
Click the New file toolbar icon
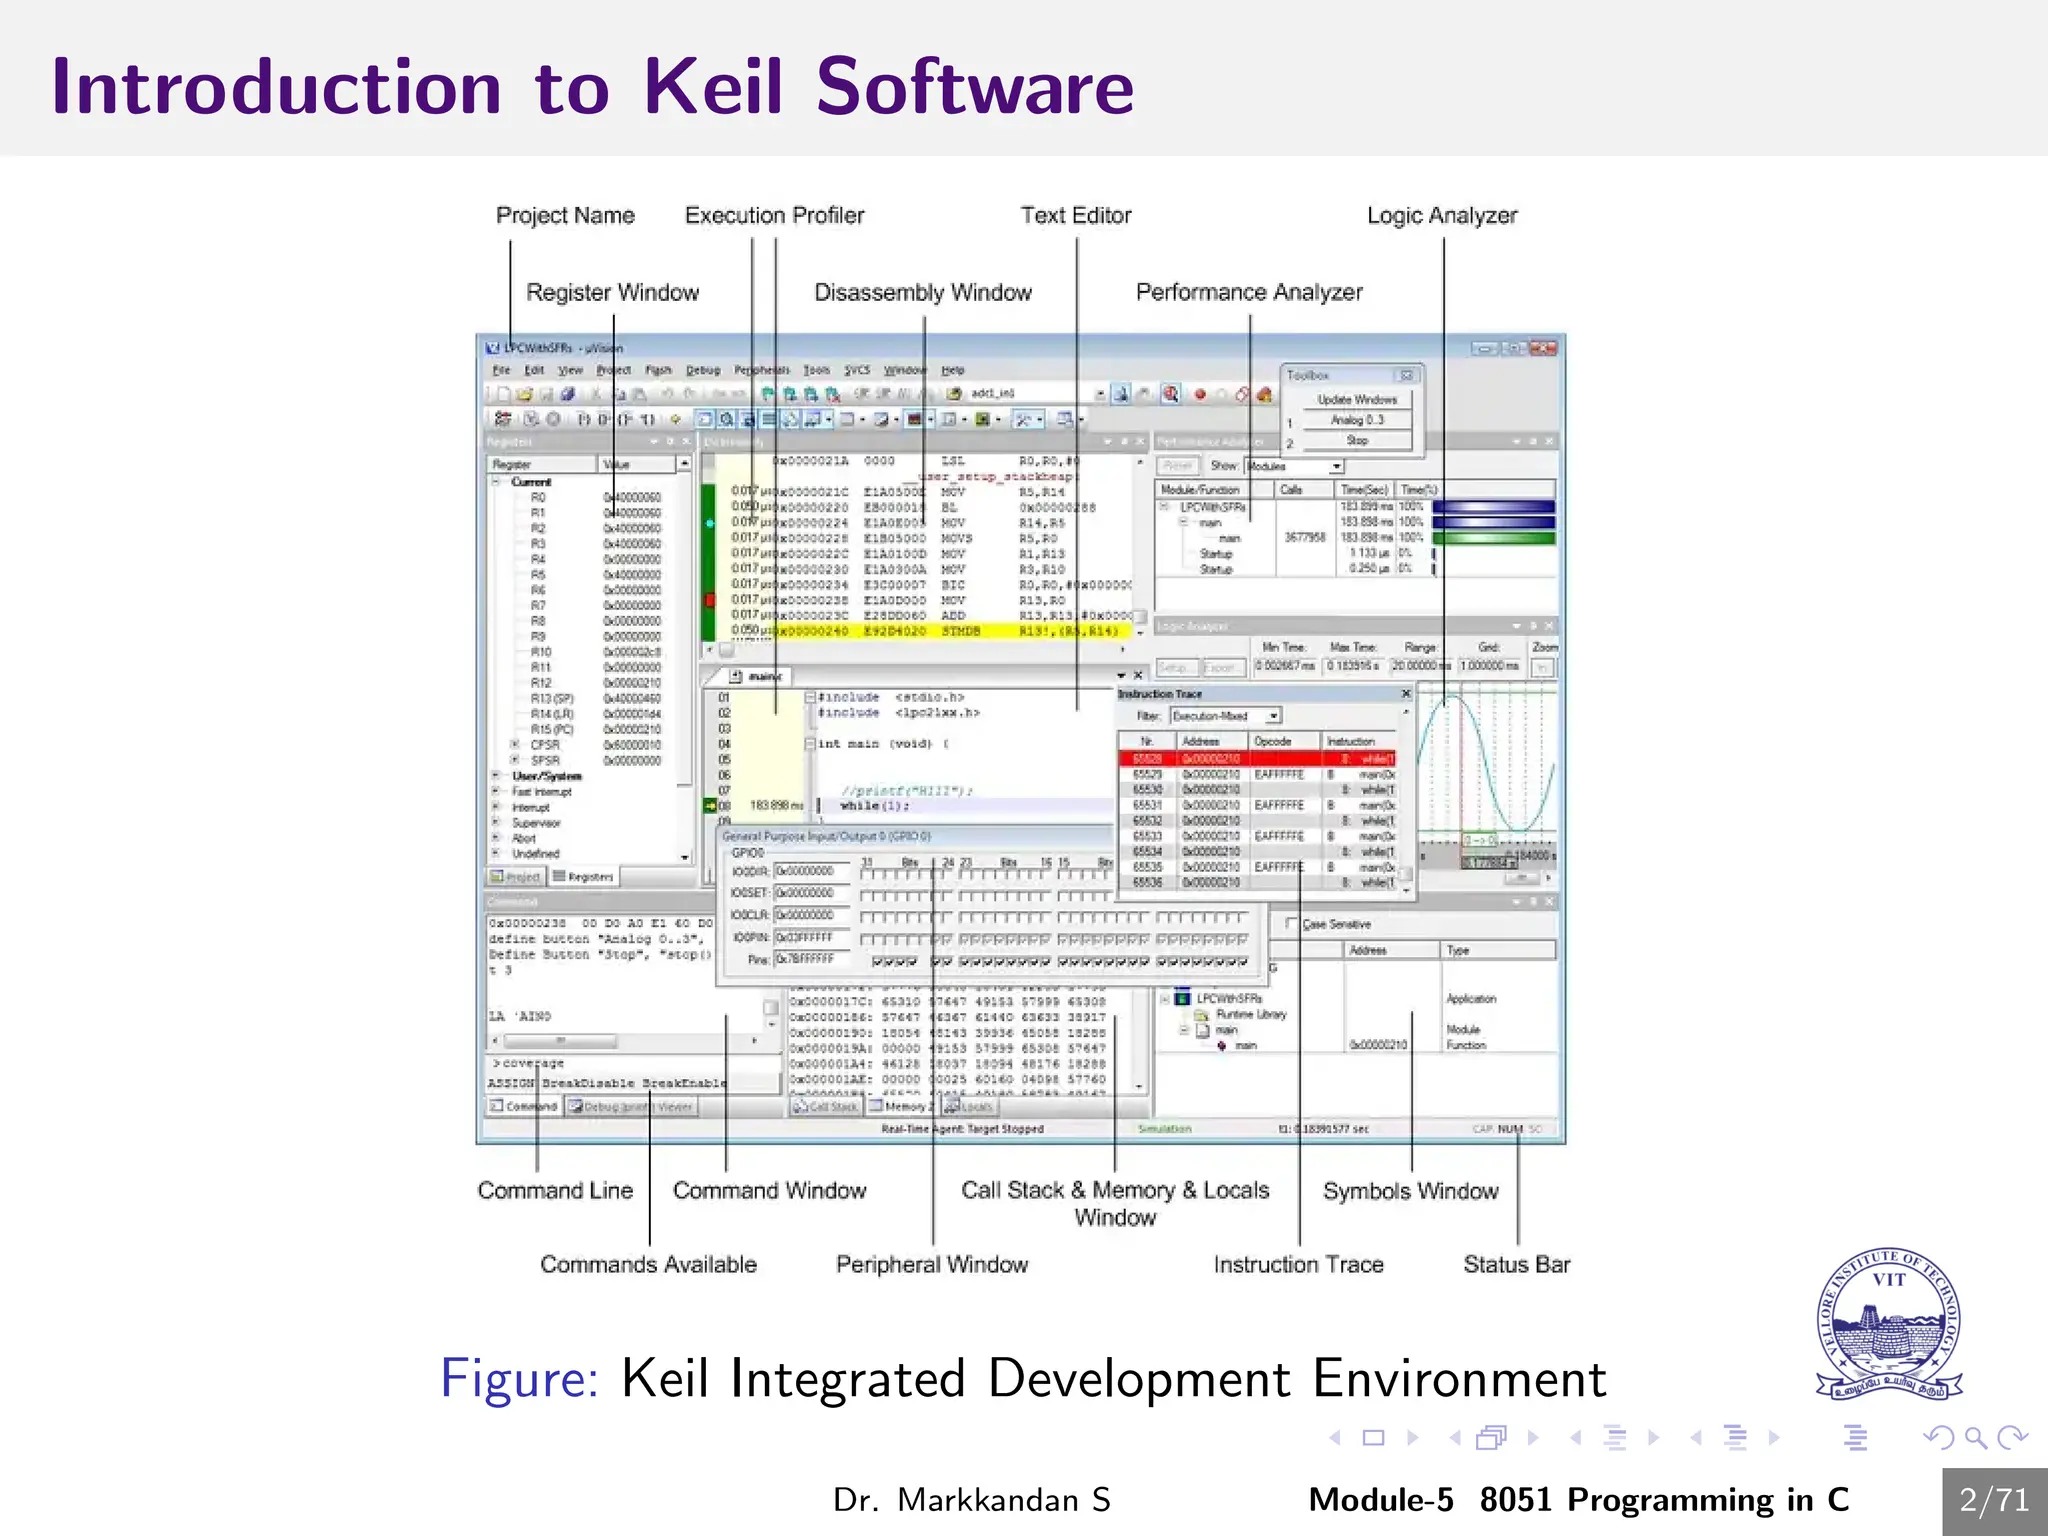click(504, 394)
